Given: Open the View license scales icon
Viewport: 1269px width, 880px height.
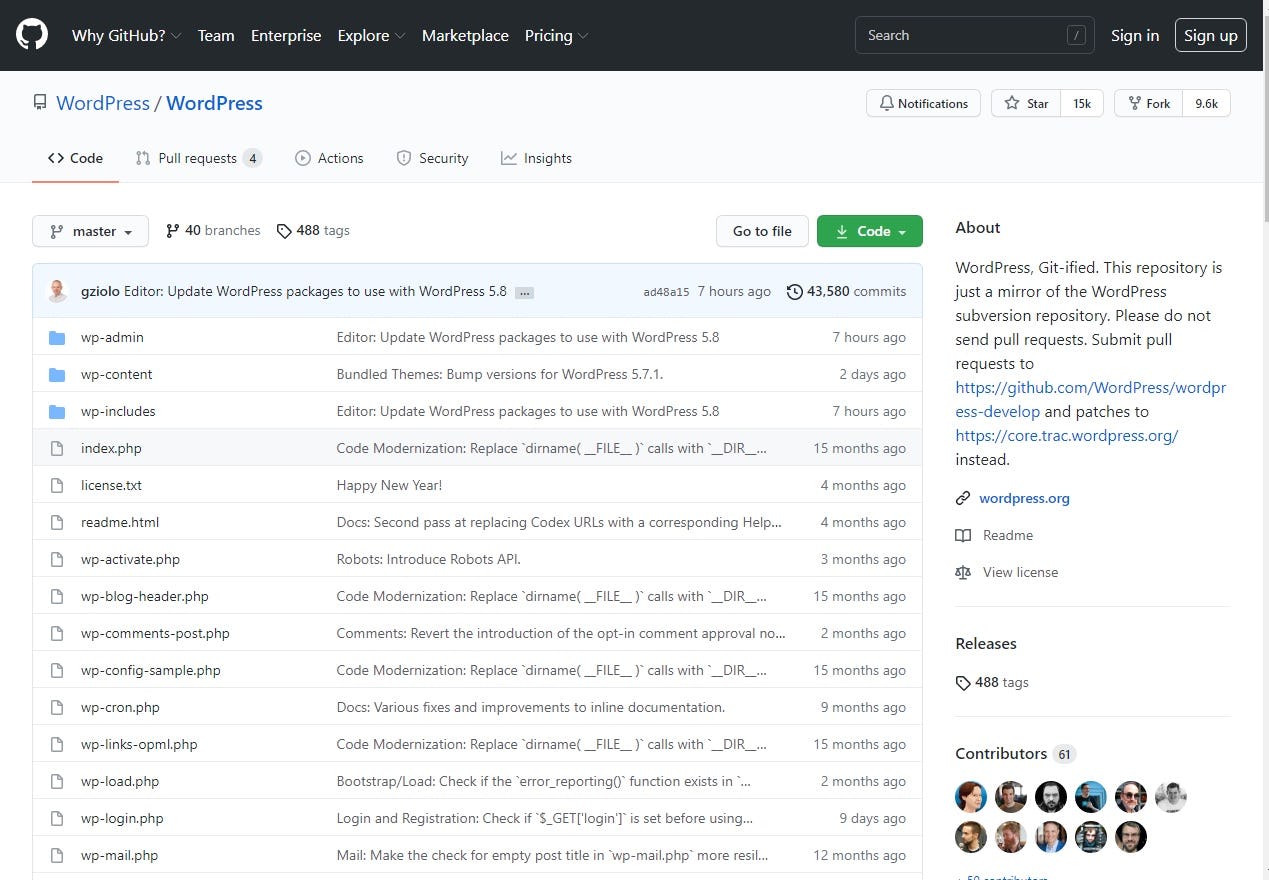Looking at the screenshot, I should click(x=962, y=572).
